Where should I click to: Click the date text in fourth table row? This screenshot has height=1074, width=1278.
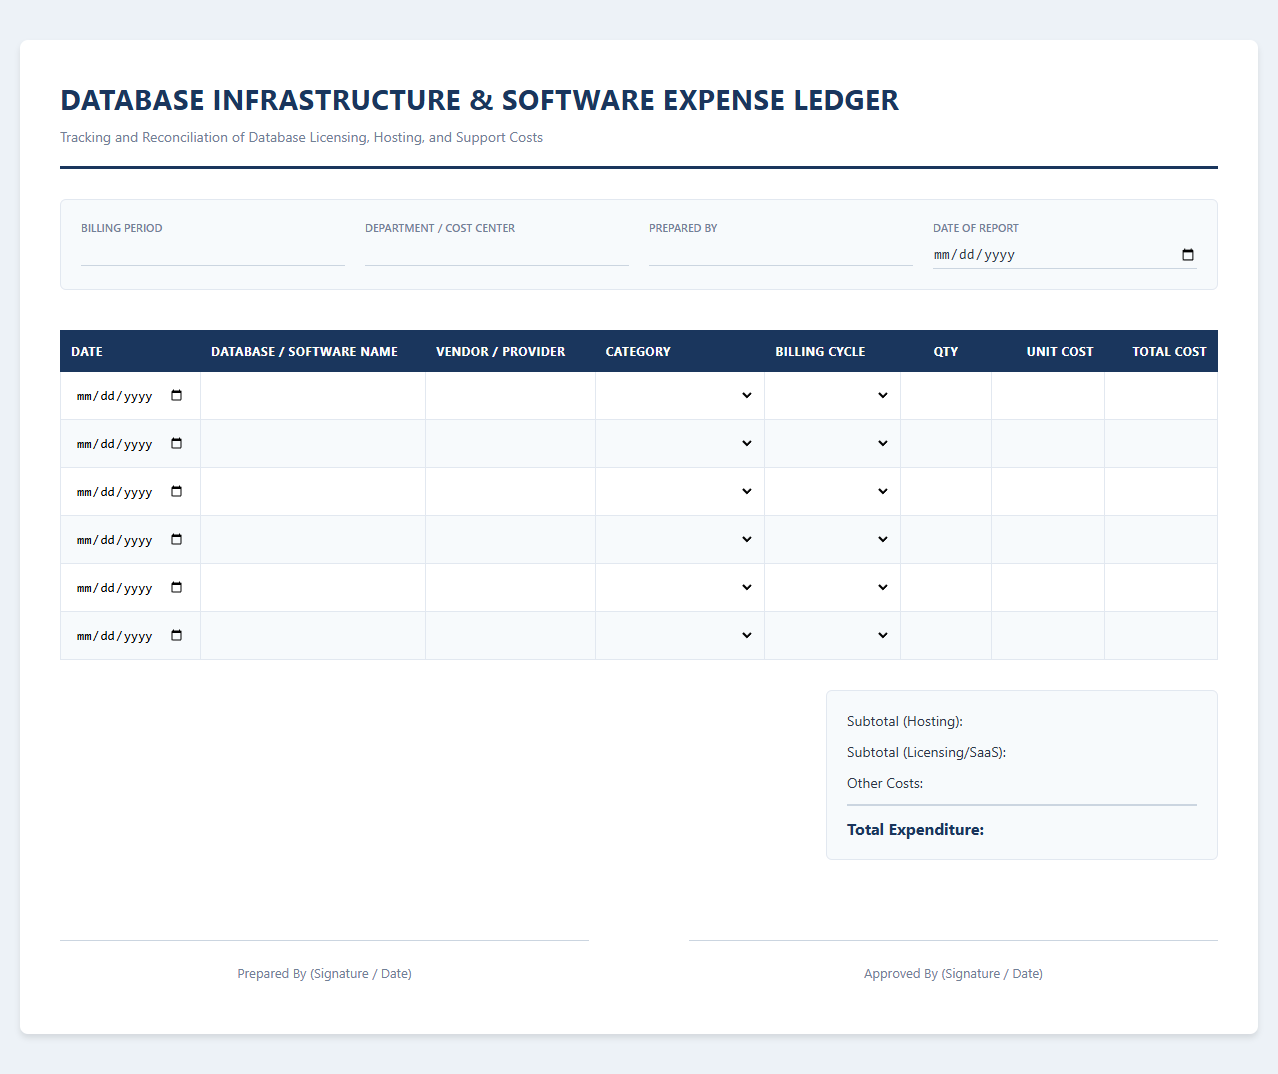coord(115,540)
